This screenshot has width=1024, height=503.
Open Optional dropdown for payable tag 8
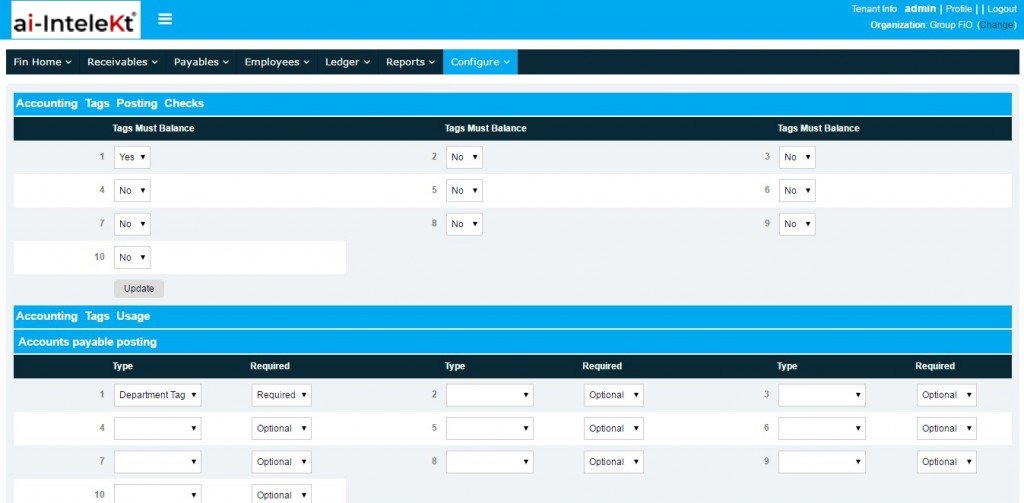pyautogui.click(x=614, y=462)
